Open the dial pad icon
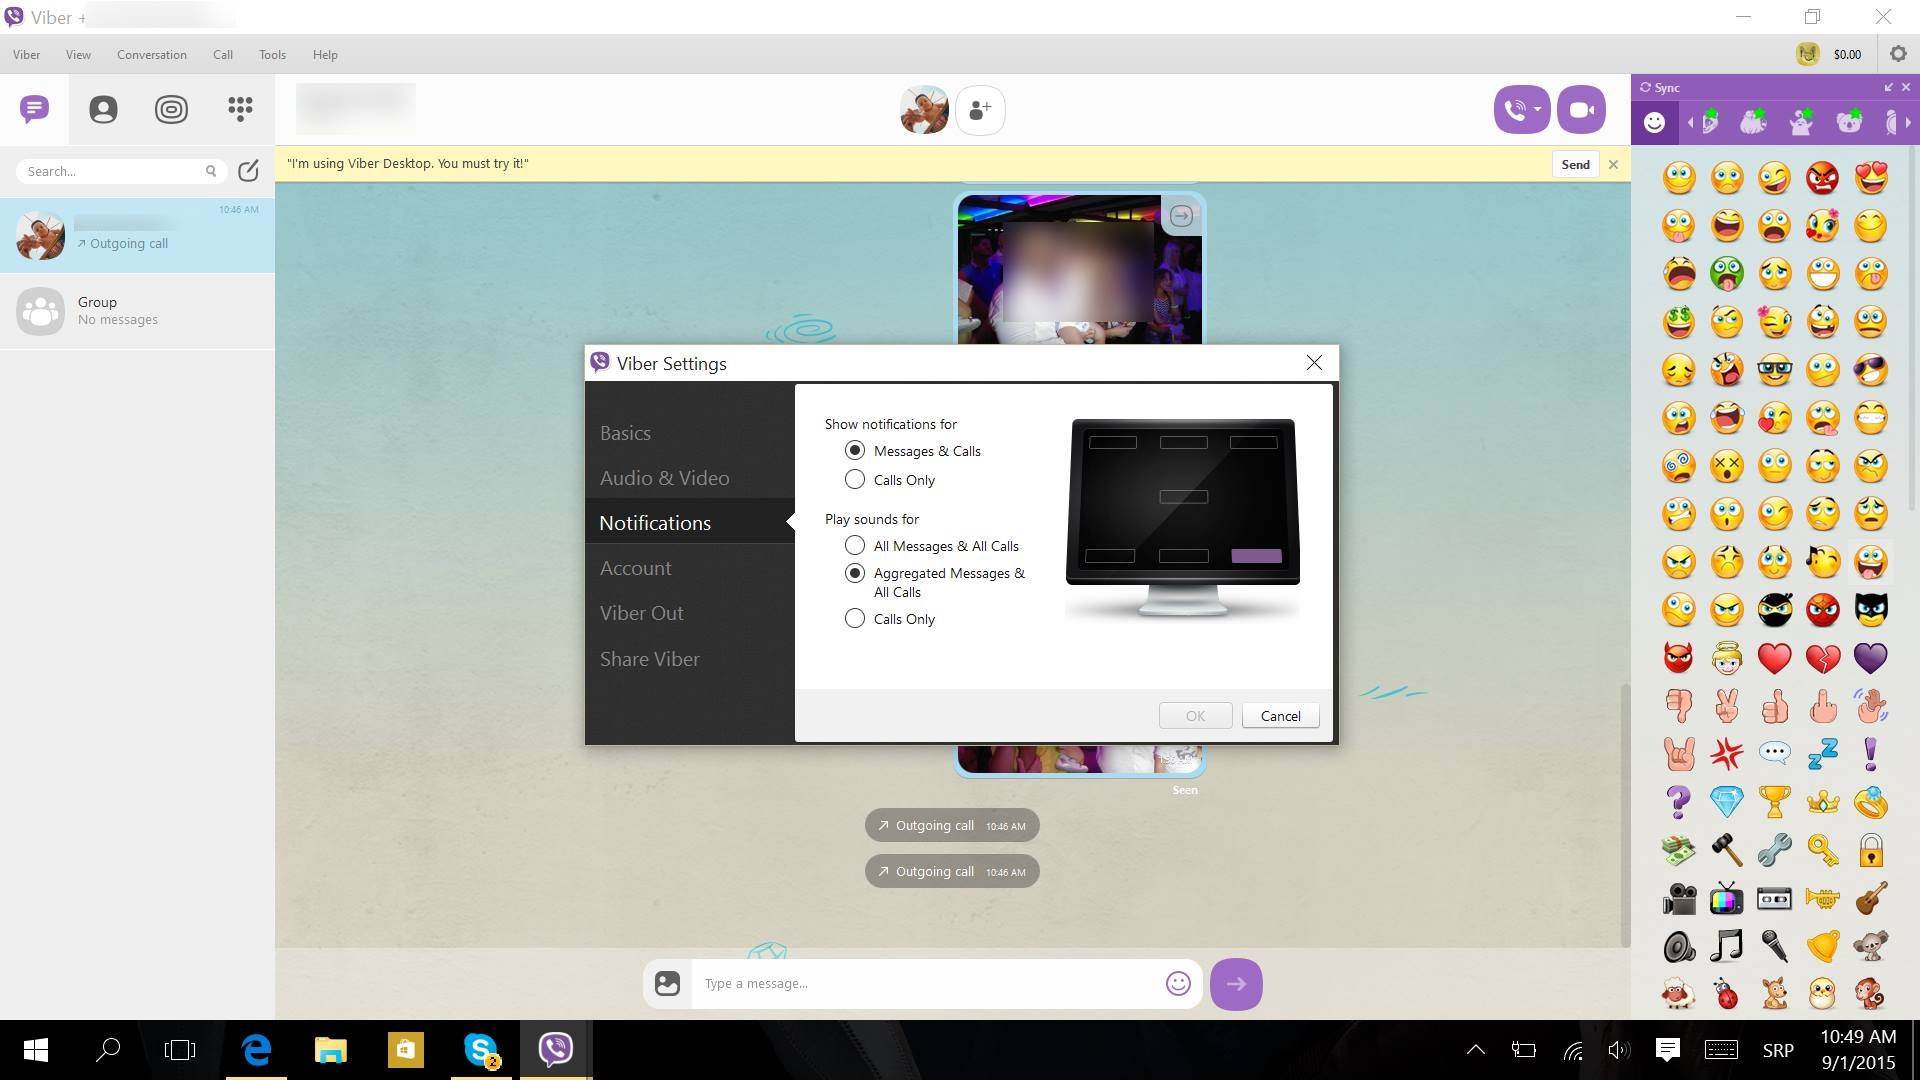The image size is (1920, 1080). pyautogui.click(x=240, y=109)
